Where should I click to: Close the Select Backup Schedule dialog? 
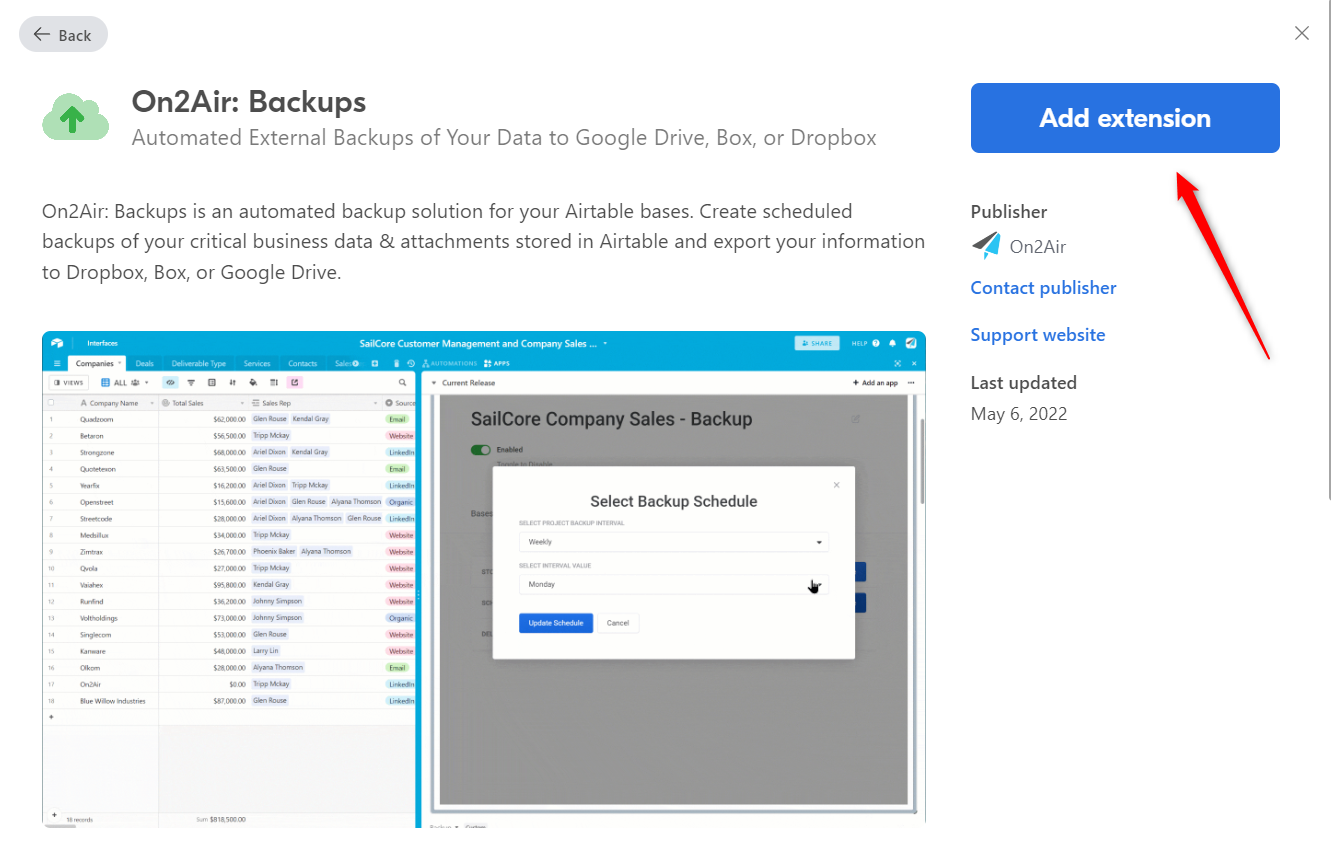(837, 485)
